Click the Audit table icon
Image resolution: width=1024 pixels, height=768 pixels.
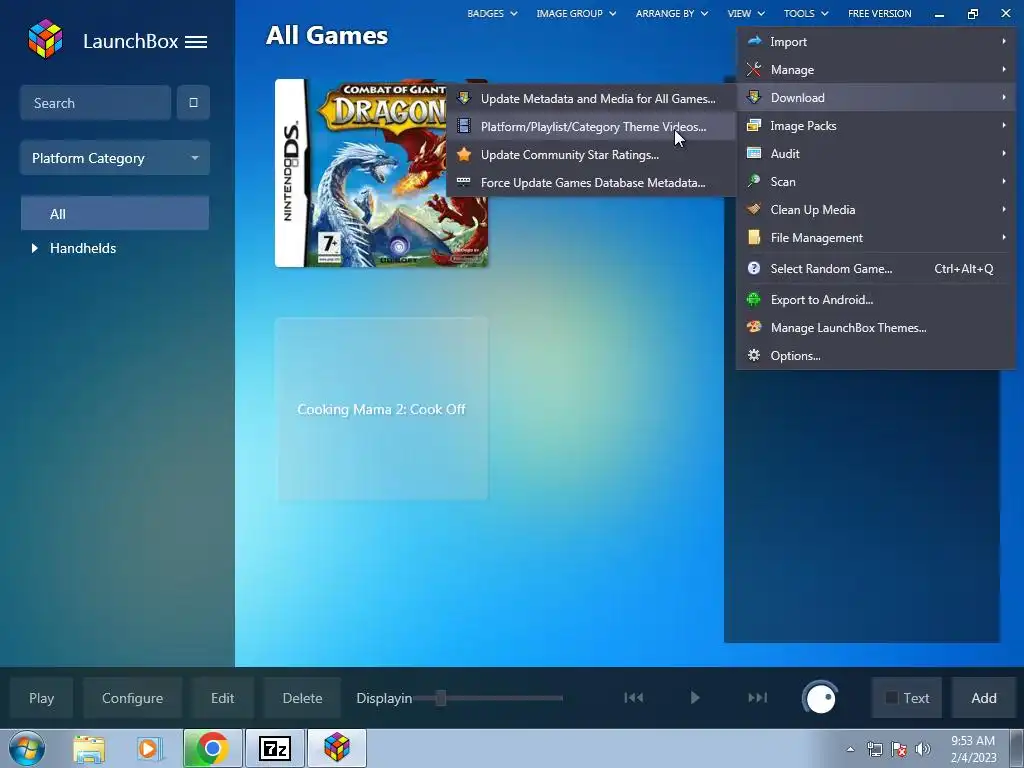tap(754, 153)
